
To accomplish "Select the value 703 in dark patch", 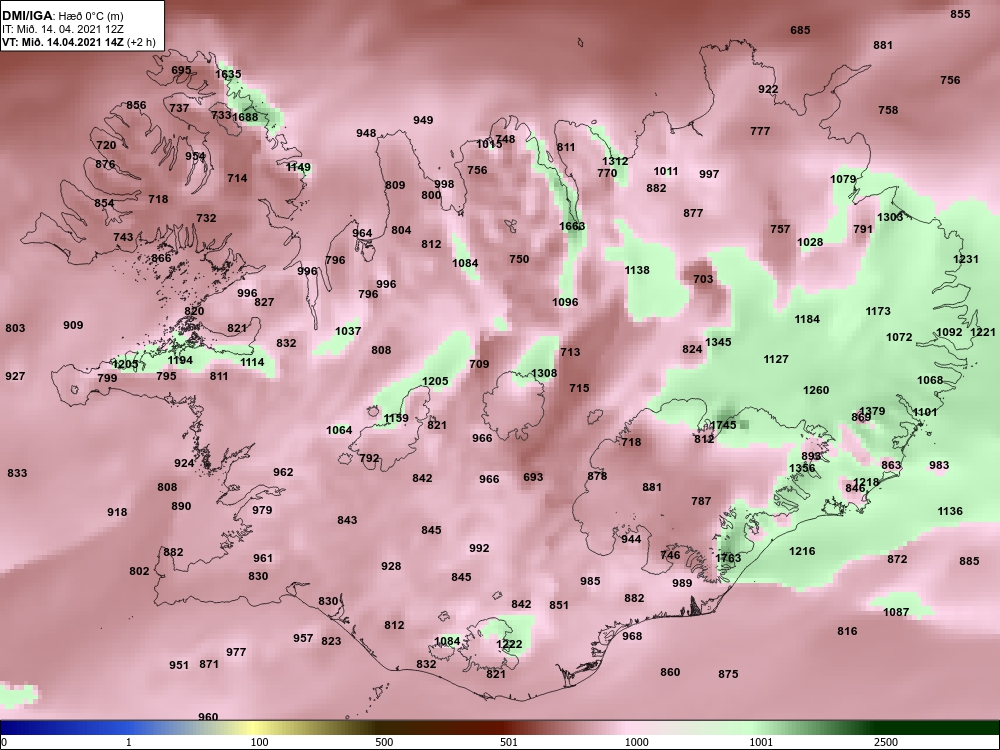I will [703, 279].
